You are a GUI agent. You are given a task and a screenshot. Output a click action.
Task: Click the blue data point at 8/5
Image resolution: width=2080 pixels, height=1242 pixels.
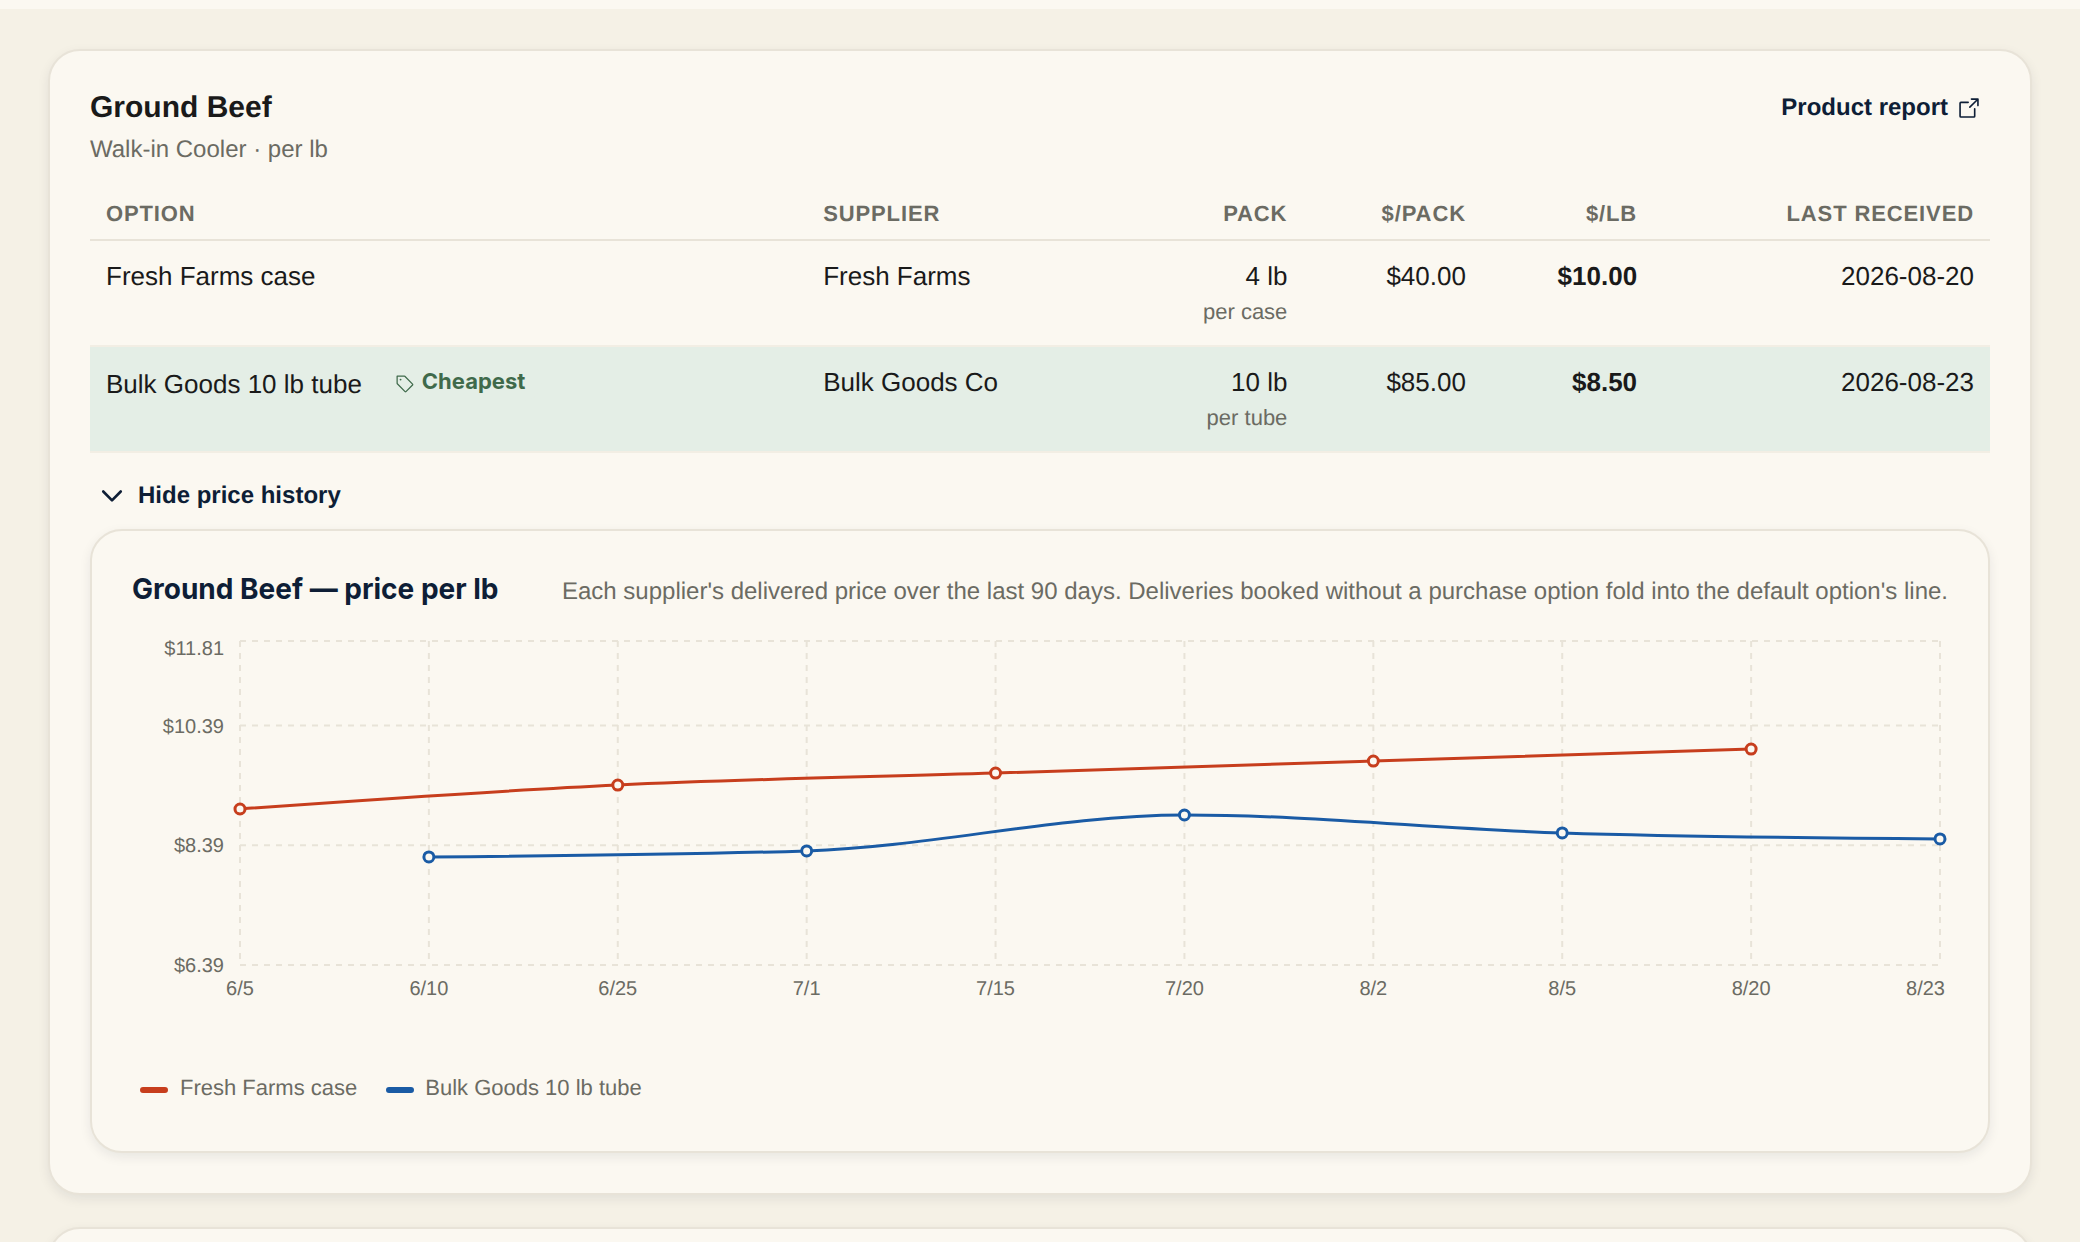pos(1562,833)
